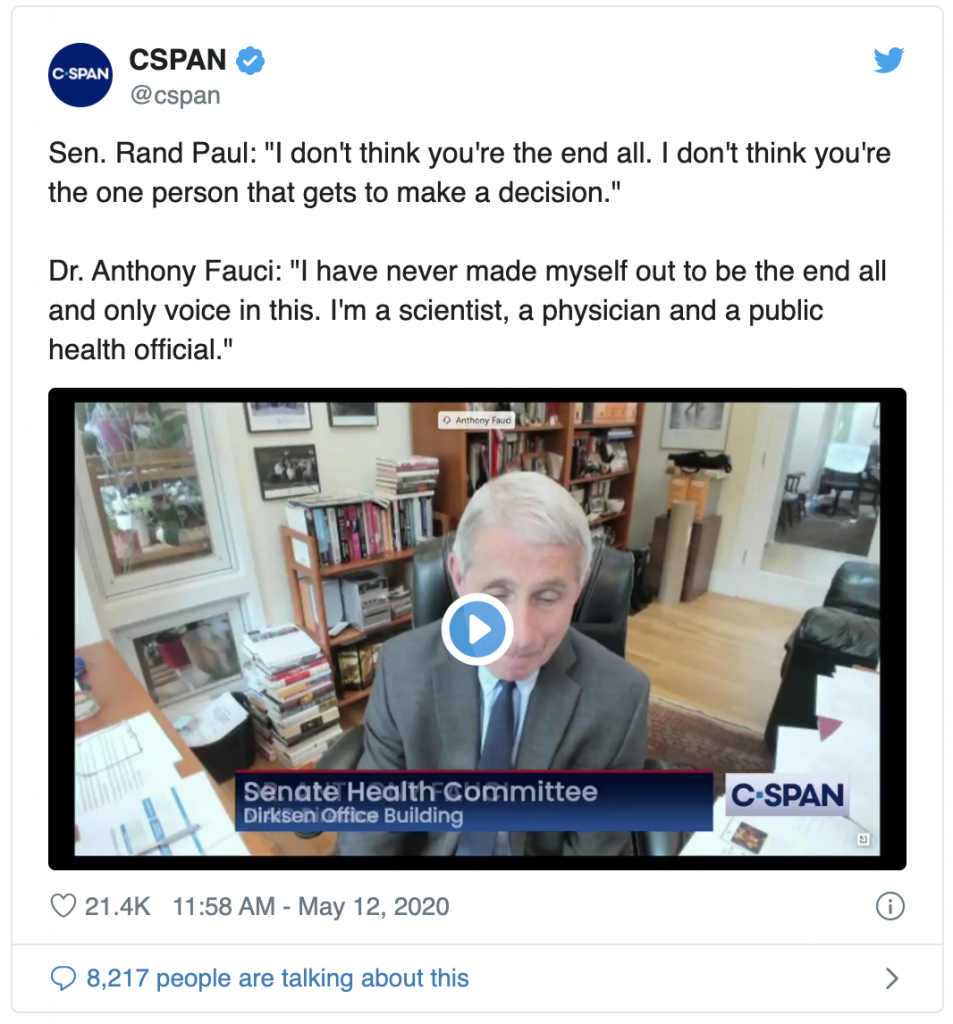This screenshot has width=953, height=1024.
Task: Click the Anthony Fauci name tag in video
Action: point(476,420)
